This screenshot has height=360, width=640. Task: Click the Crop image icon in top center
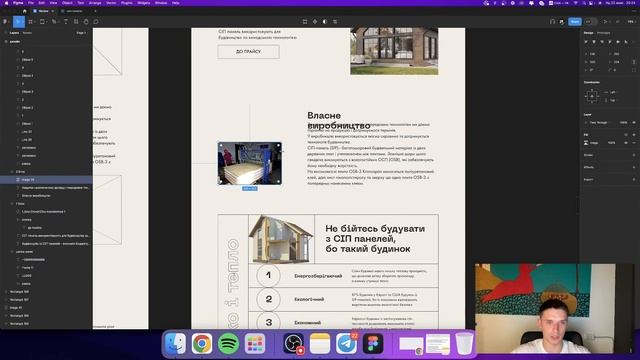pyautogui.click(x=305, y=22)
